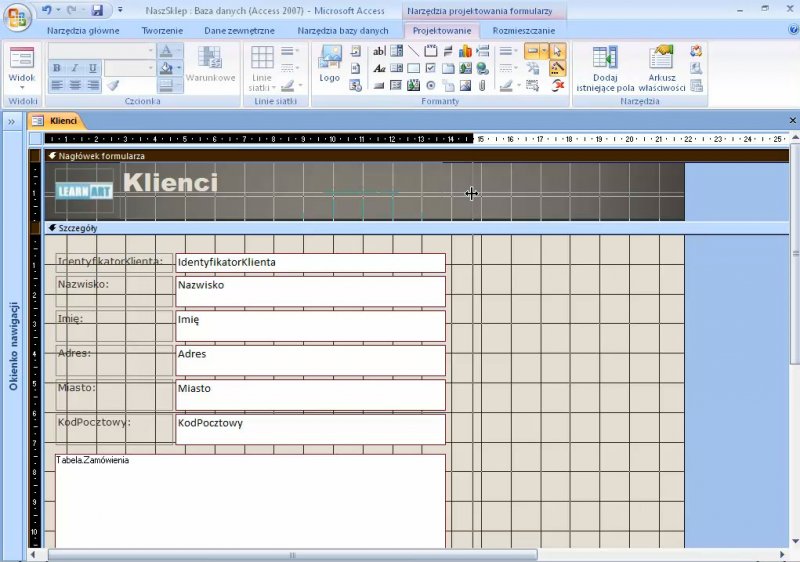Select the text box control tool
The height and width of the screenshot is (562, 800).
coord(379,51)
